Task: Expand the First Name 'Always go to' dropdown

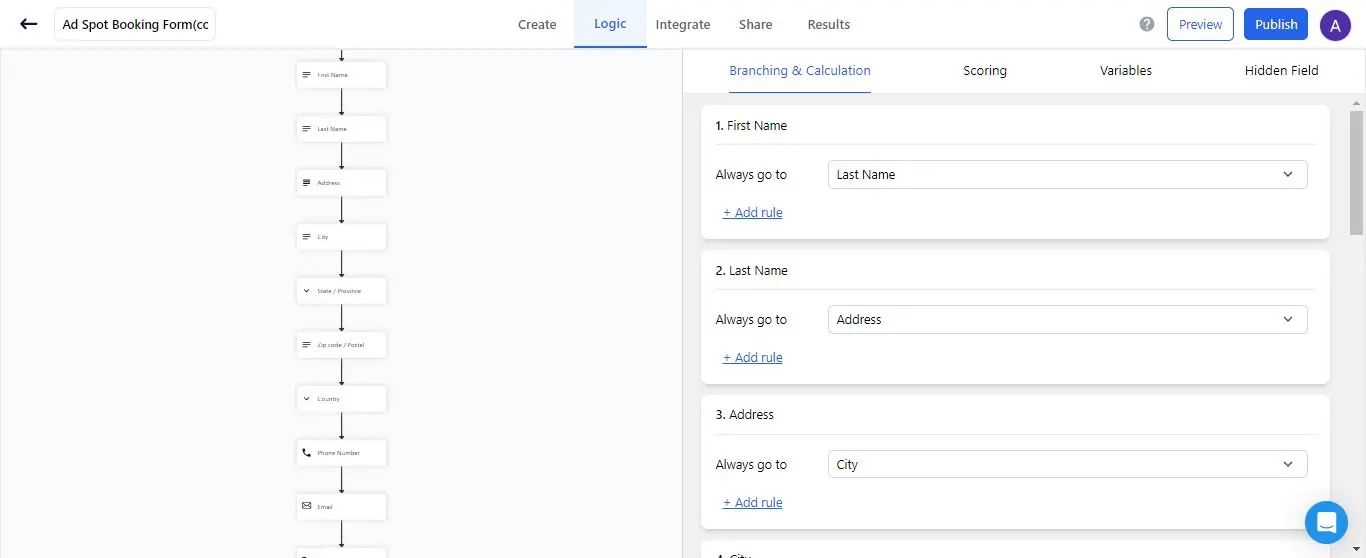Action: coord(1067,175)
